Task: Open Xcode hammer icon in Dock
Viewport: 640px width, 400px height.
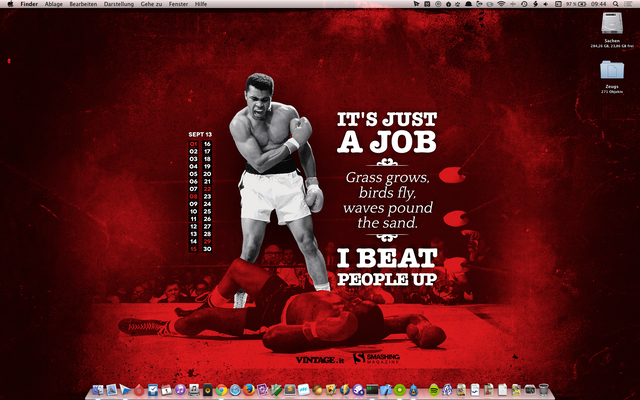Action: (386, 390)
